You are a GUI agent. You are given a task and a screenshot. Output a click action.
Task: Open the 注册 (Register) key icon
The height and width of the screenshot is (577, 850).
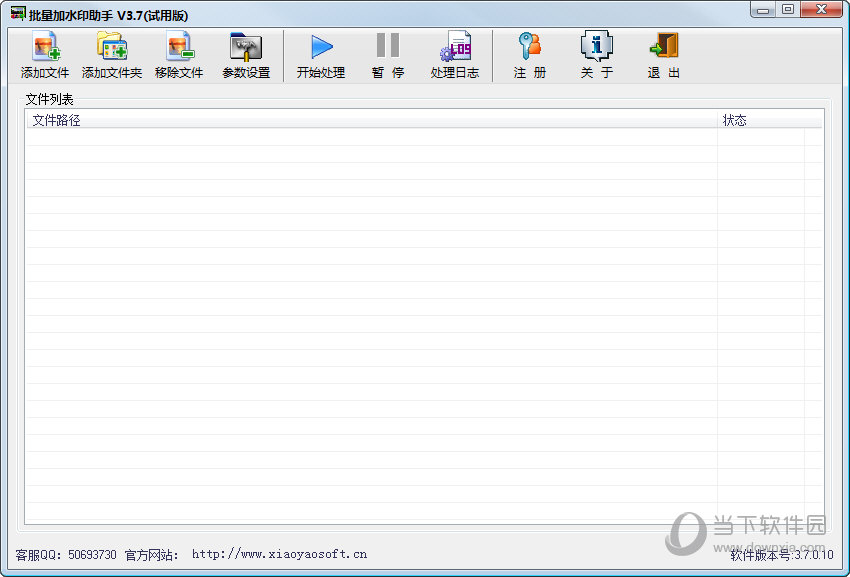pyautogui.click(x=529, y=55)
